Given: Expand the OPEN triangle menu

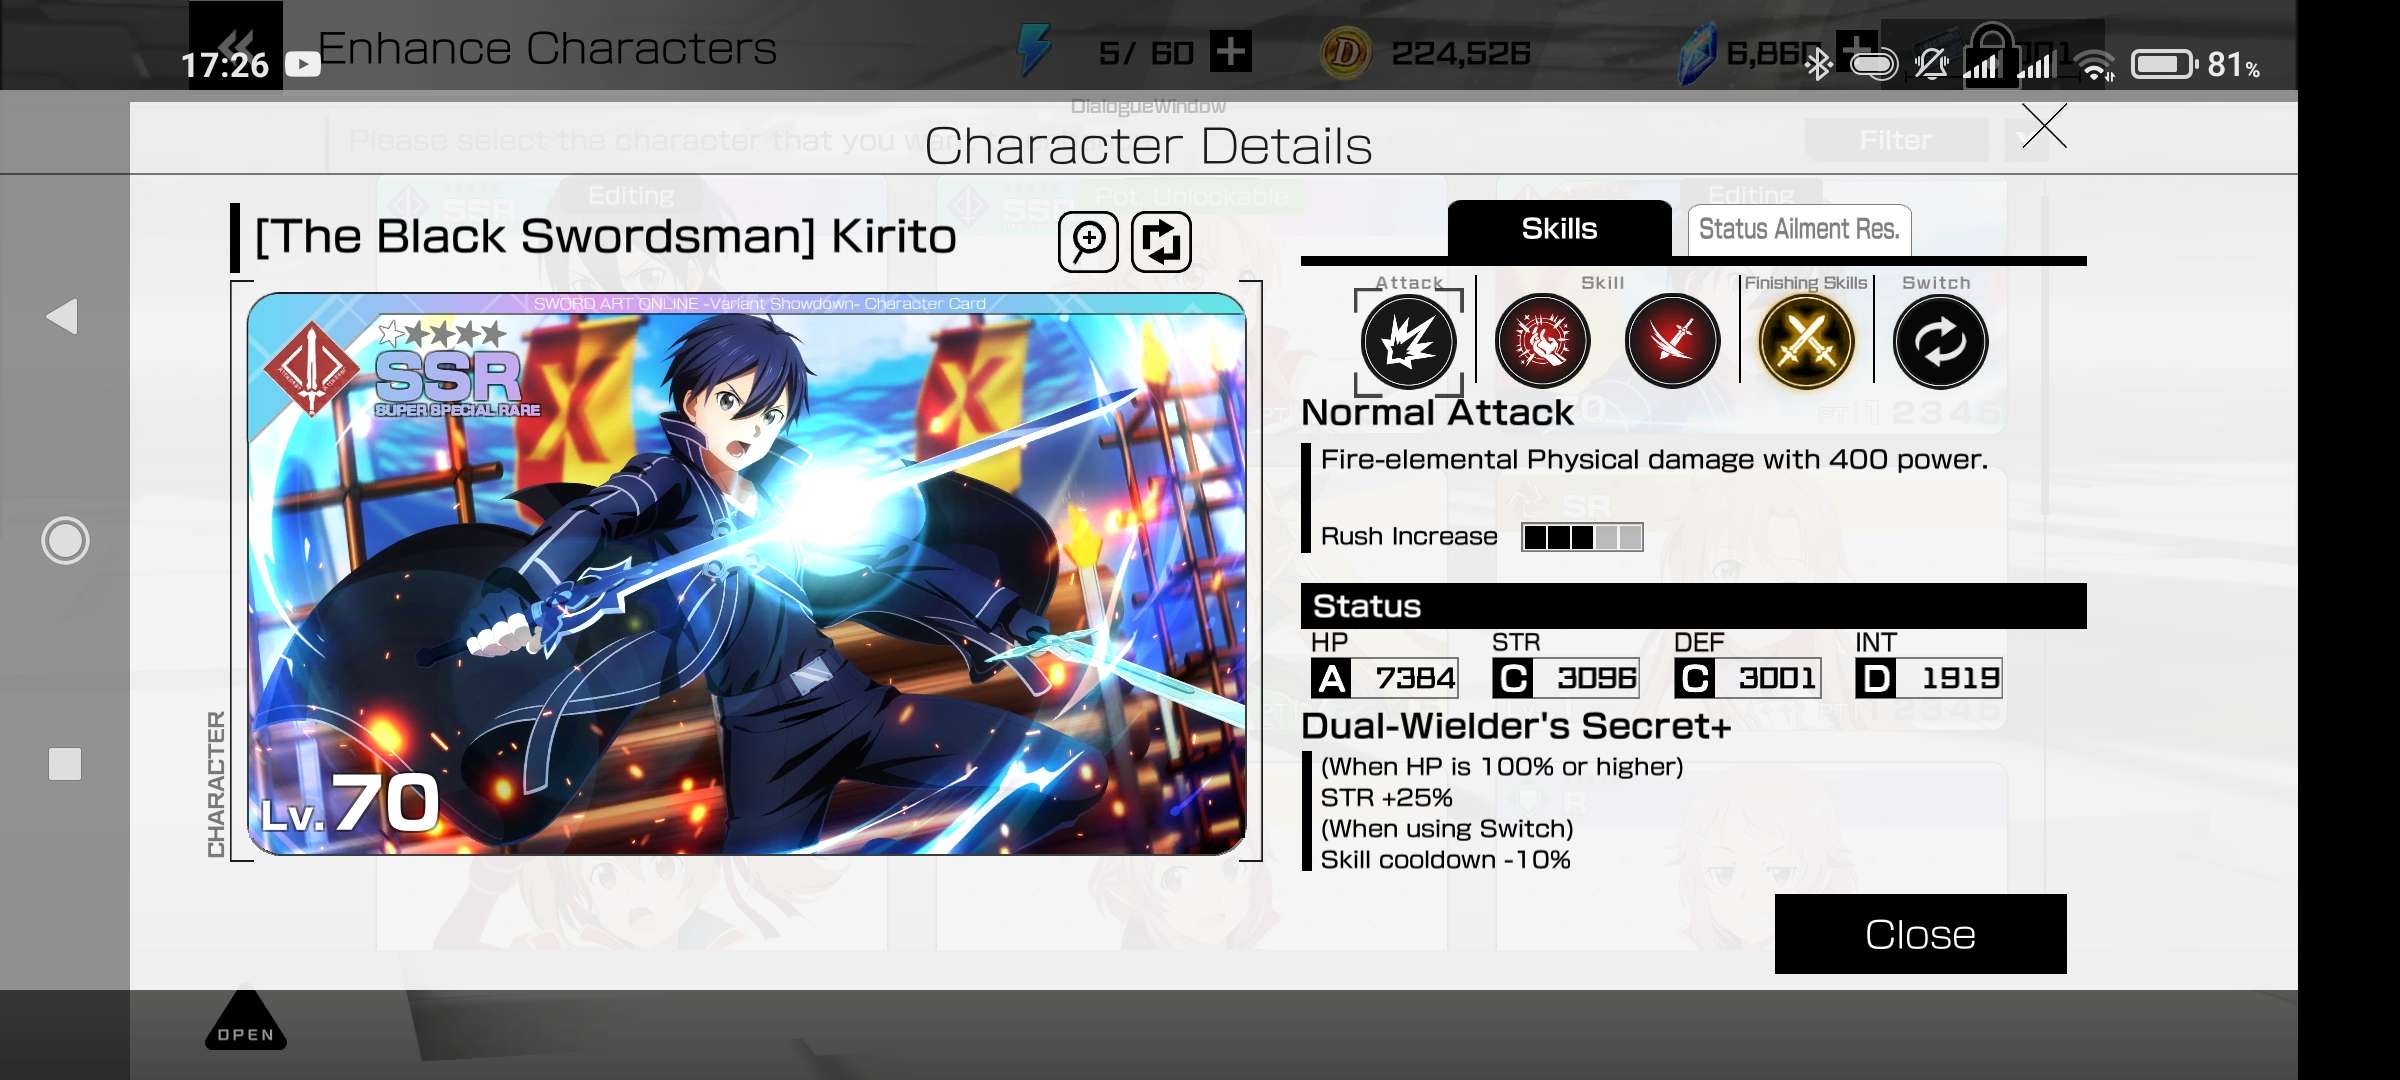Looking at the screenshot, I should pyautogui.click(x=246, y=1020).
